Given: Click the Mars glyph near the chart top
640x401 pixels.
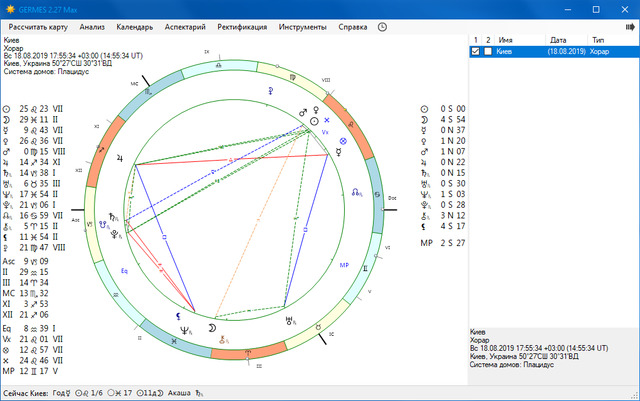Looking at the screenshot, I should (304, 112).
